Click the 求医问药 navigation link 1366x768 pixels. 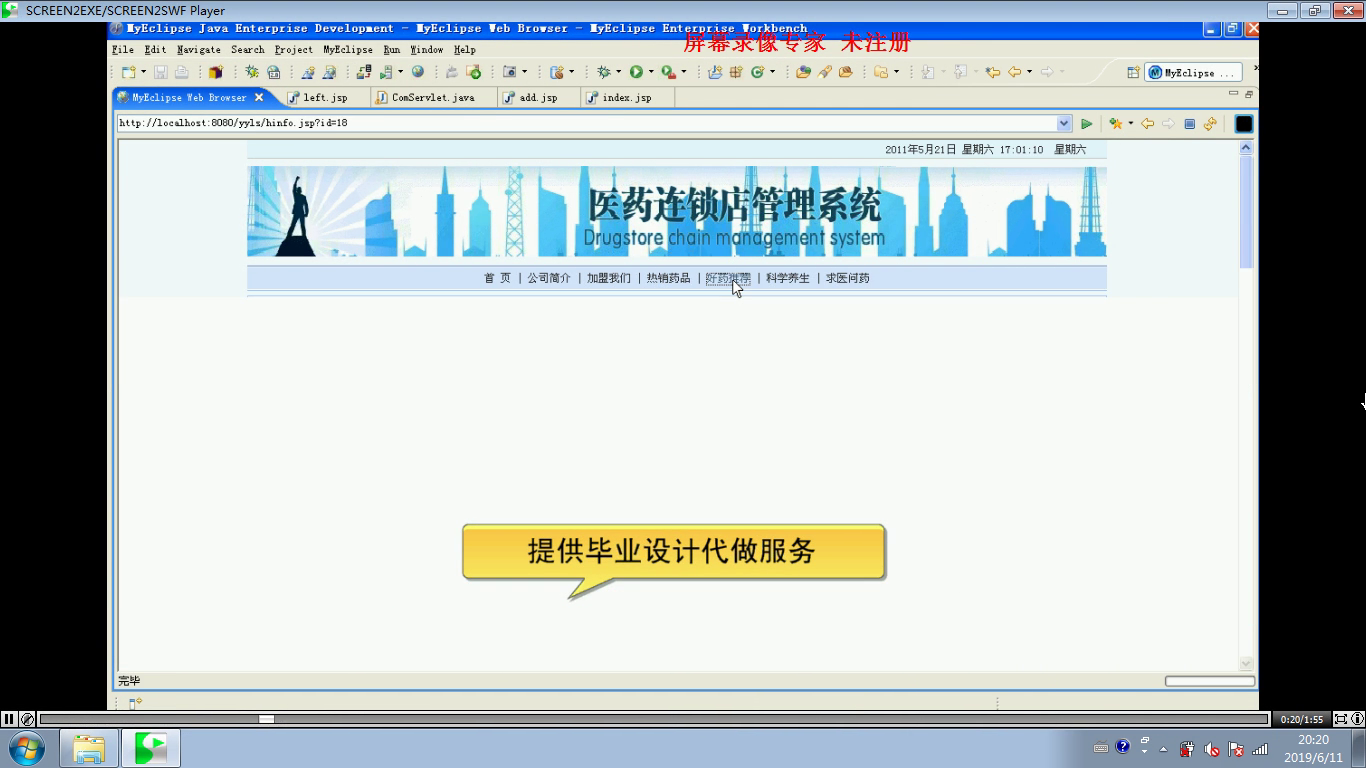coord(847,278)
